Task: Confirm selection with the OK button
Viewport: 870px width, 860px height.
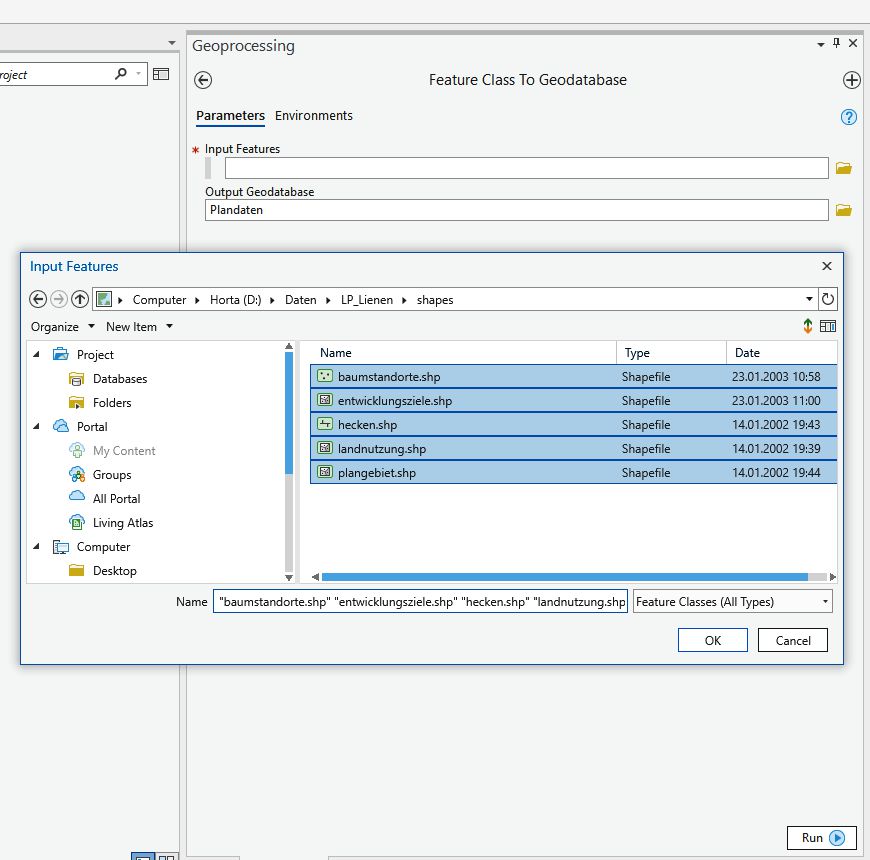Action: point(712,640)
